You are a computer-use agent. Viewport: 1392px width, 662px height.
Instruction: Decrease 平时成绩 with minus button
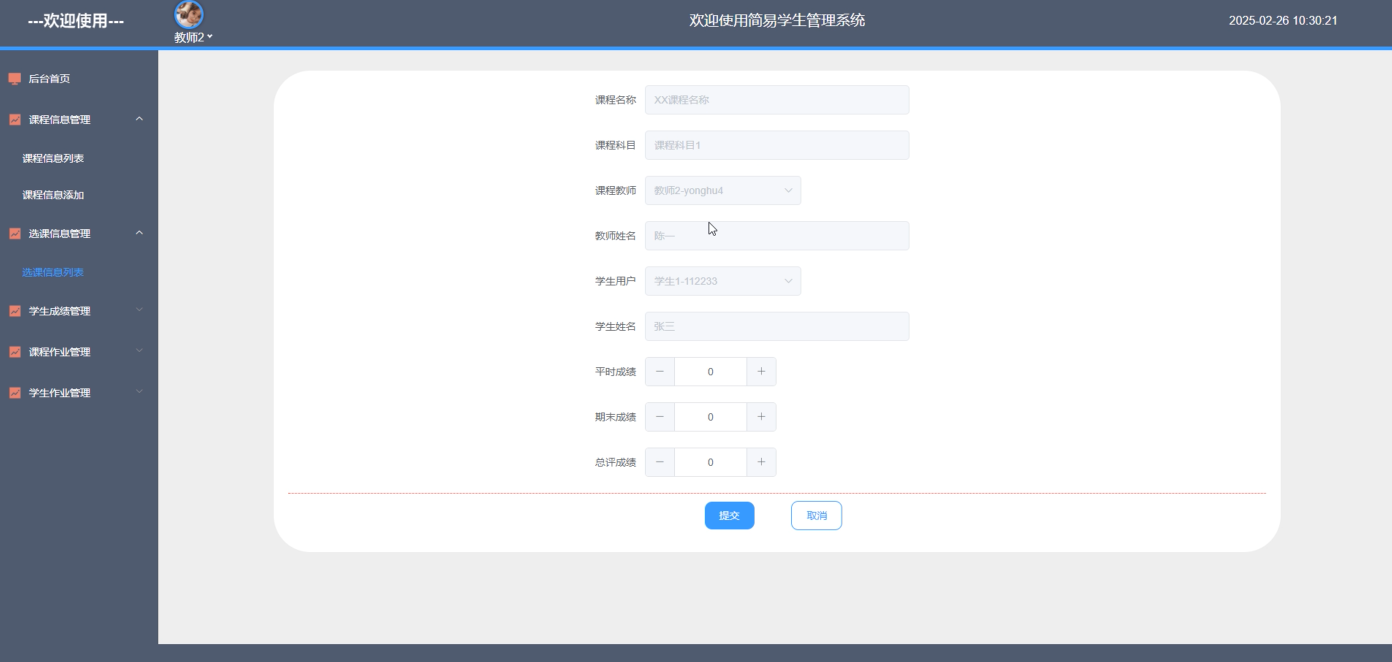tap(660, 372)
